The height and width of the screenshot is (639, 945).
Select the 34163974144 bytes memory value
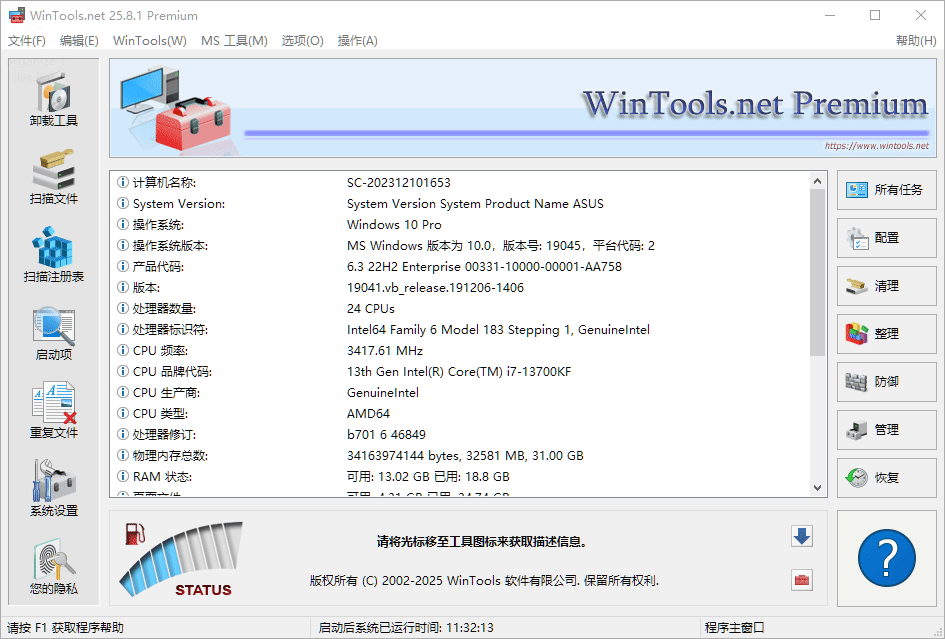(465, 456)
